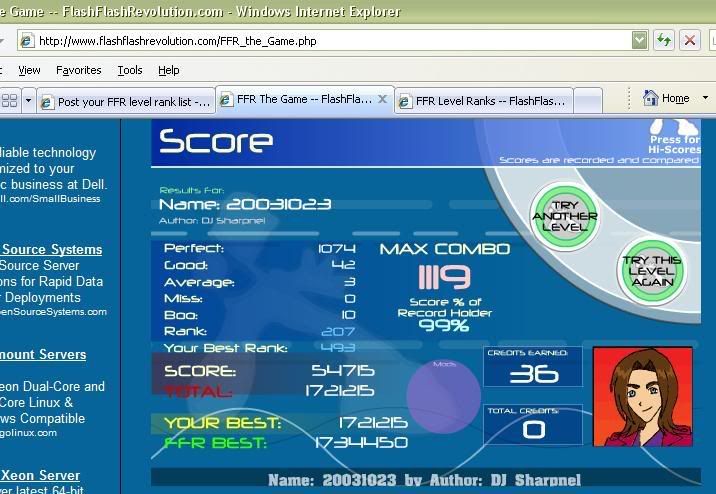Click the purple Mods circle
This screenshot has width=716, height=494.
point(436,397)
